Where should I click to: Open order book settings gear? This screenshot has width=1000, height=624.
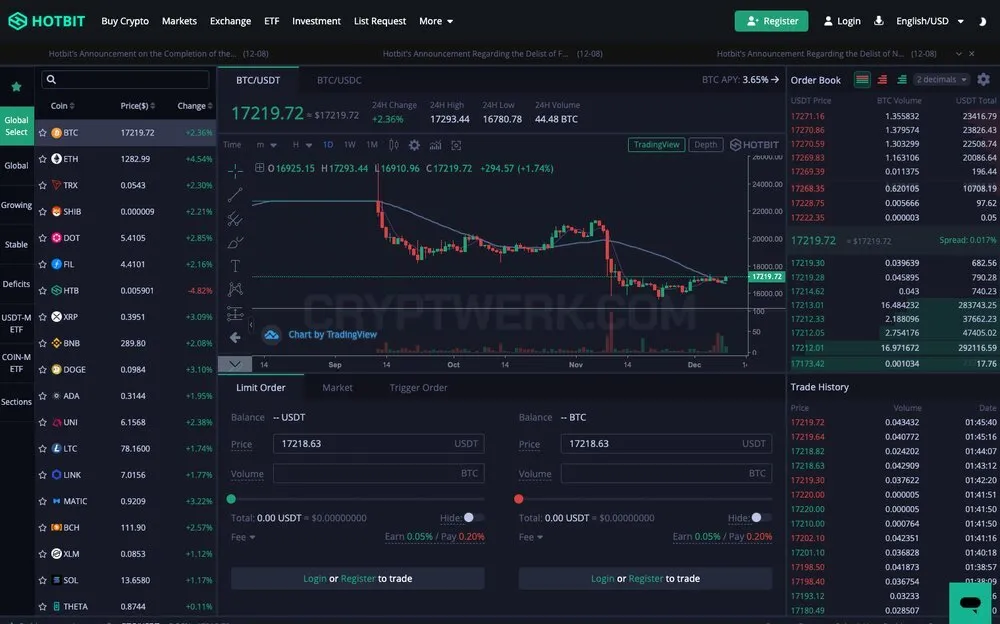click(x=983, y=80)
